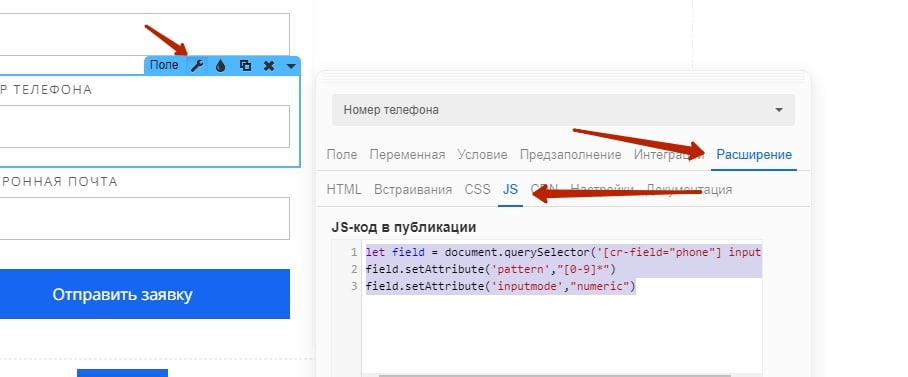Click code line 3 setting inputmode attribute
Screen dimensions: 908x377
click(x=501, y=286)
